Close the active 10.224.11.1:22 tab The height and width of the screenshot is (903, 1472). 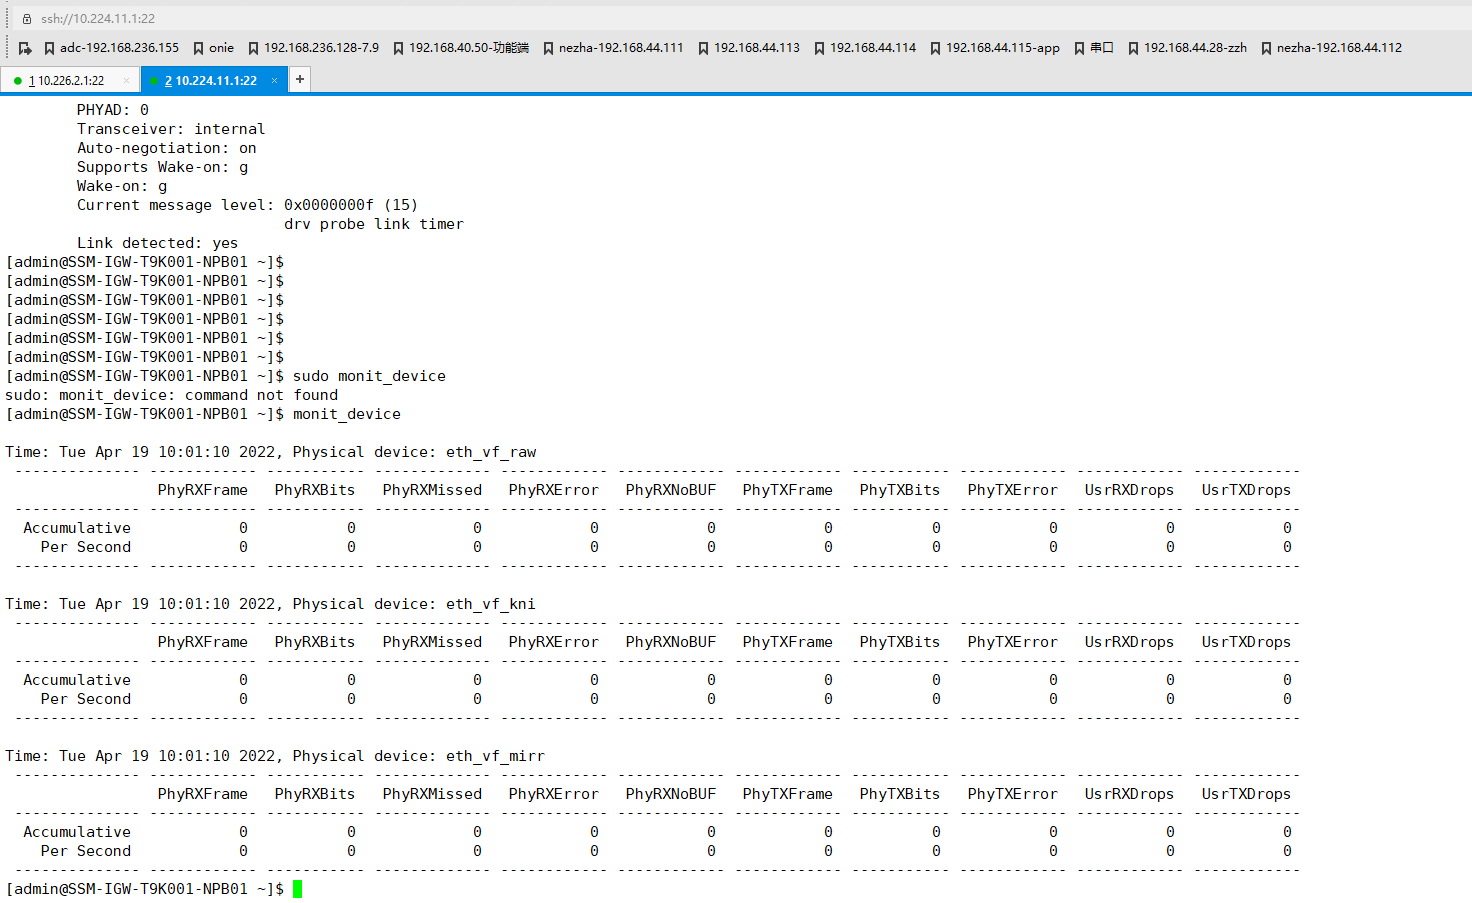coord(274,81)
